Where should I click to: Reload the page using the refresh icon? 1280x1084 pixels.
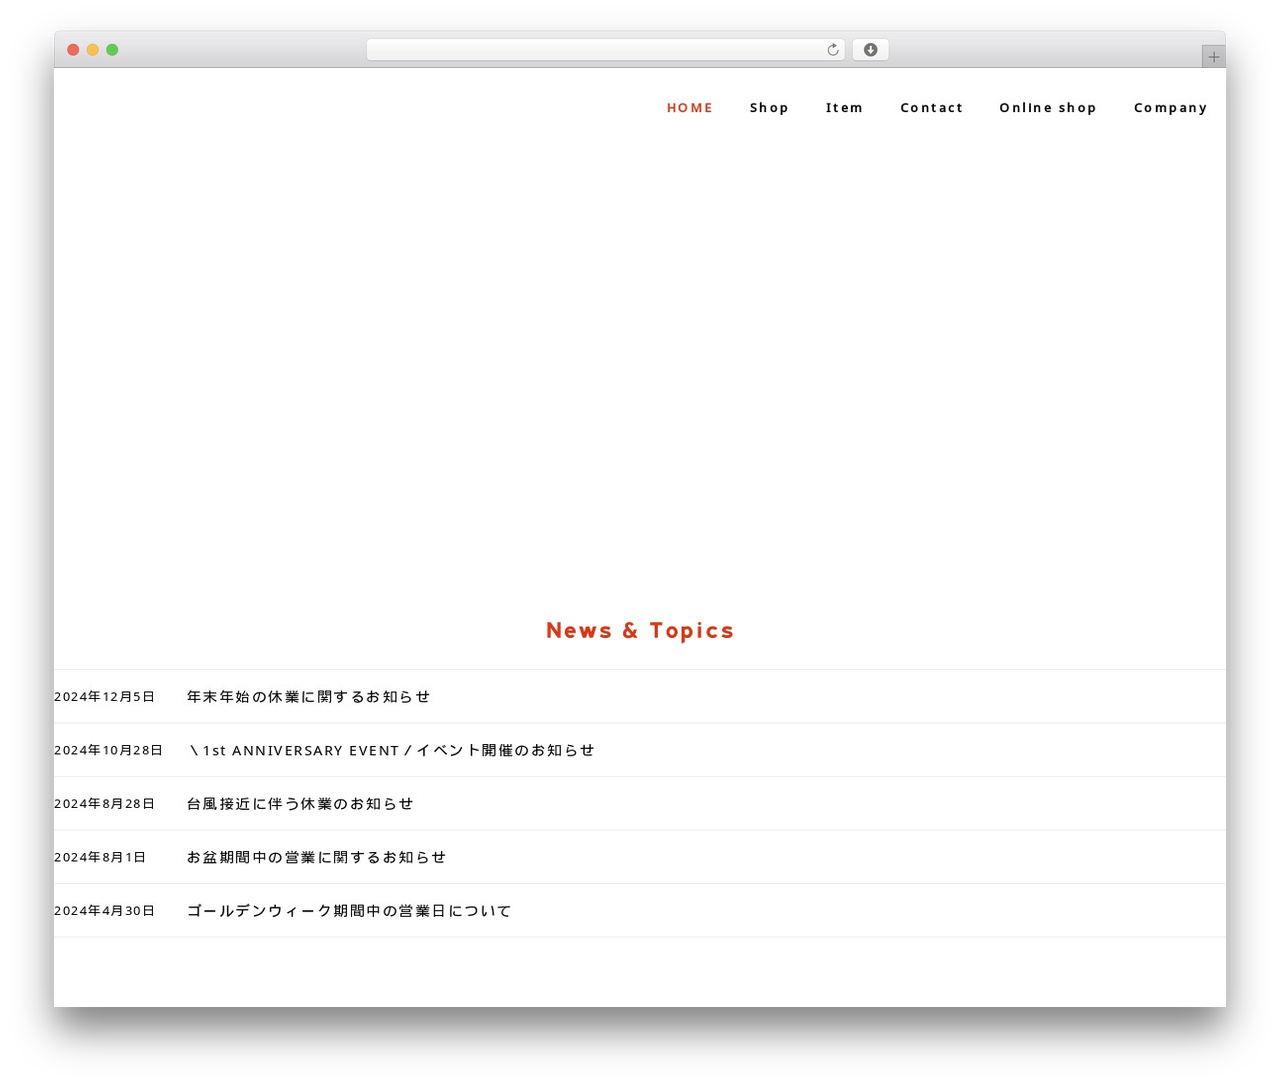pyautogui.click(x=832, y=50)
